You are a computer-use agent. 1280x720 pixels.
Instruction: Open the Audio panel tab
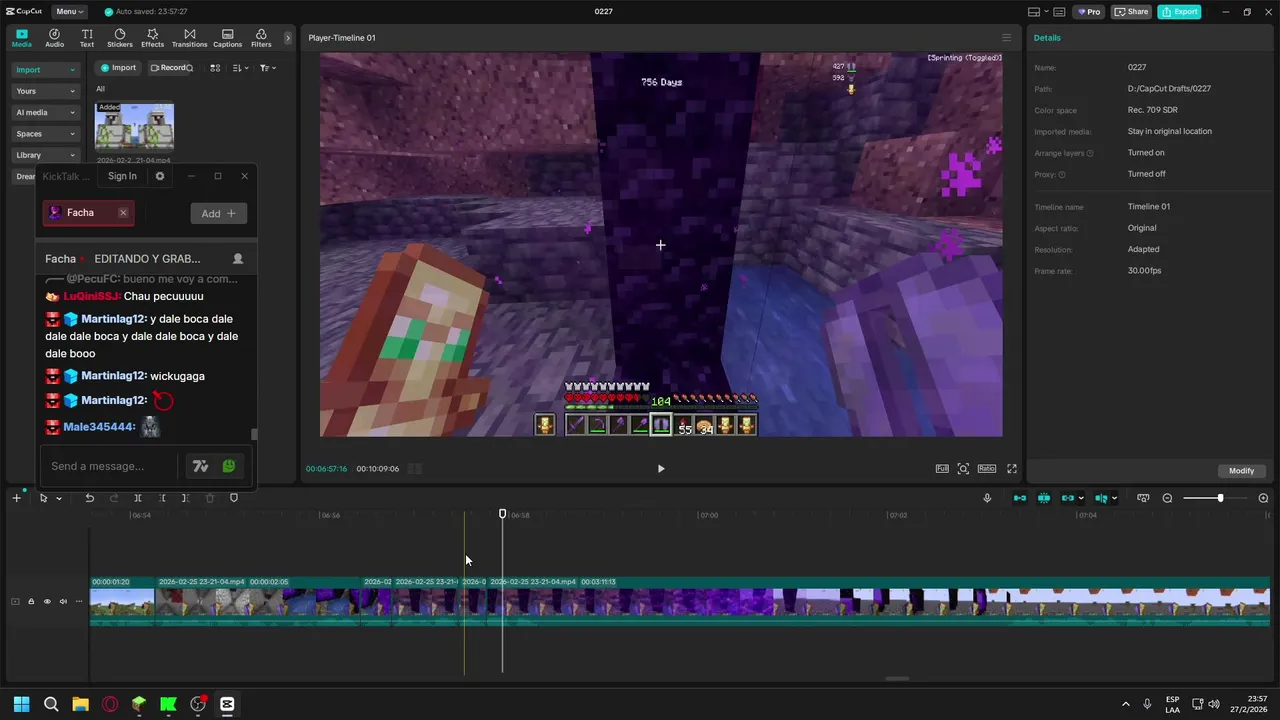pyautogui.click(x=54, y=38)
